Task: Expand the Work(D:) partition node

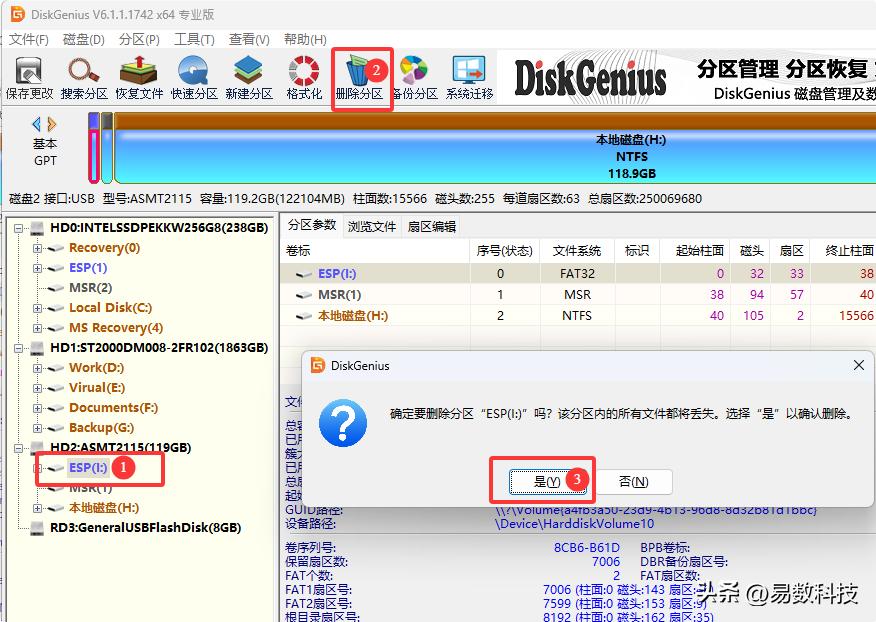Action: tap(37, 368)
